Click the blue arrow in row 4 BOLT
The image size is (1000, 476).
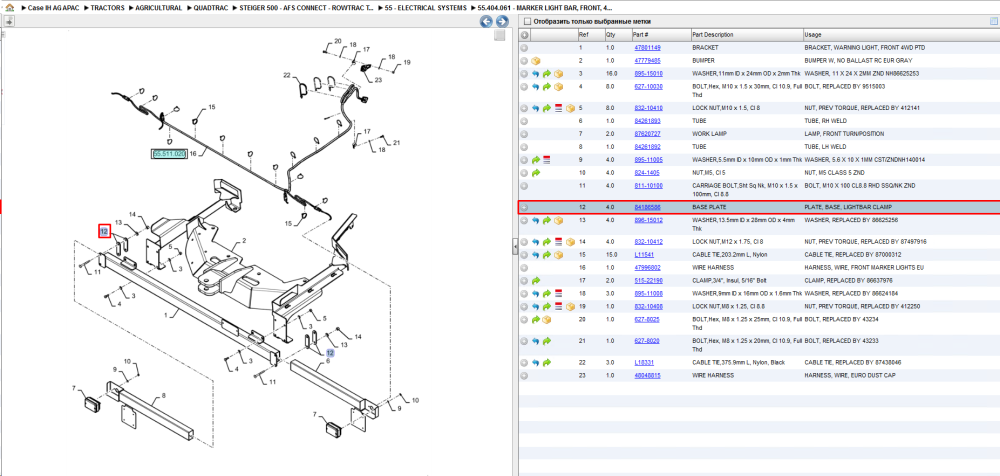[x=536, y=86]
